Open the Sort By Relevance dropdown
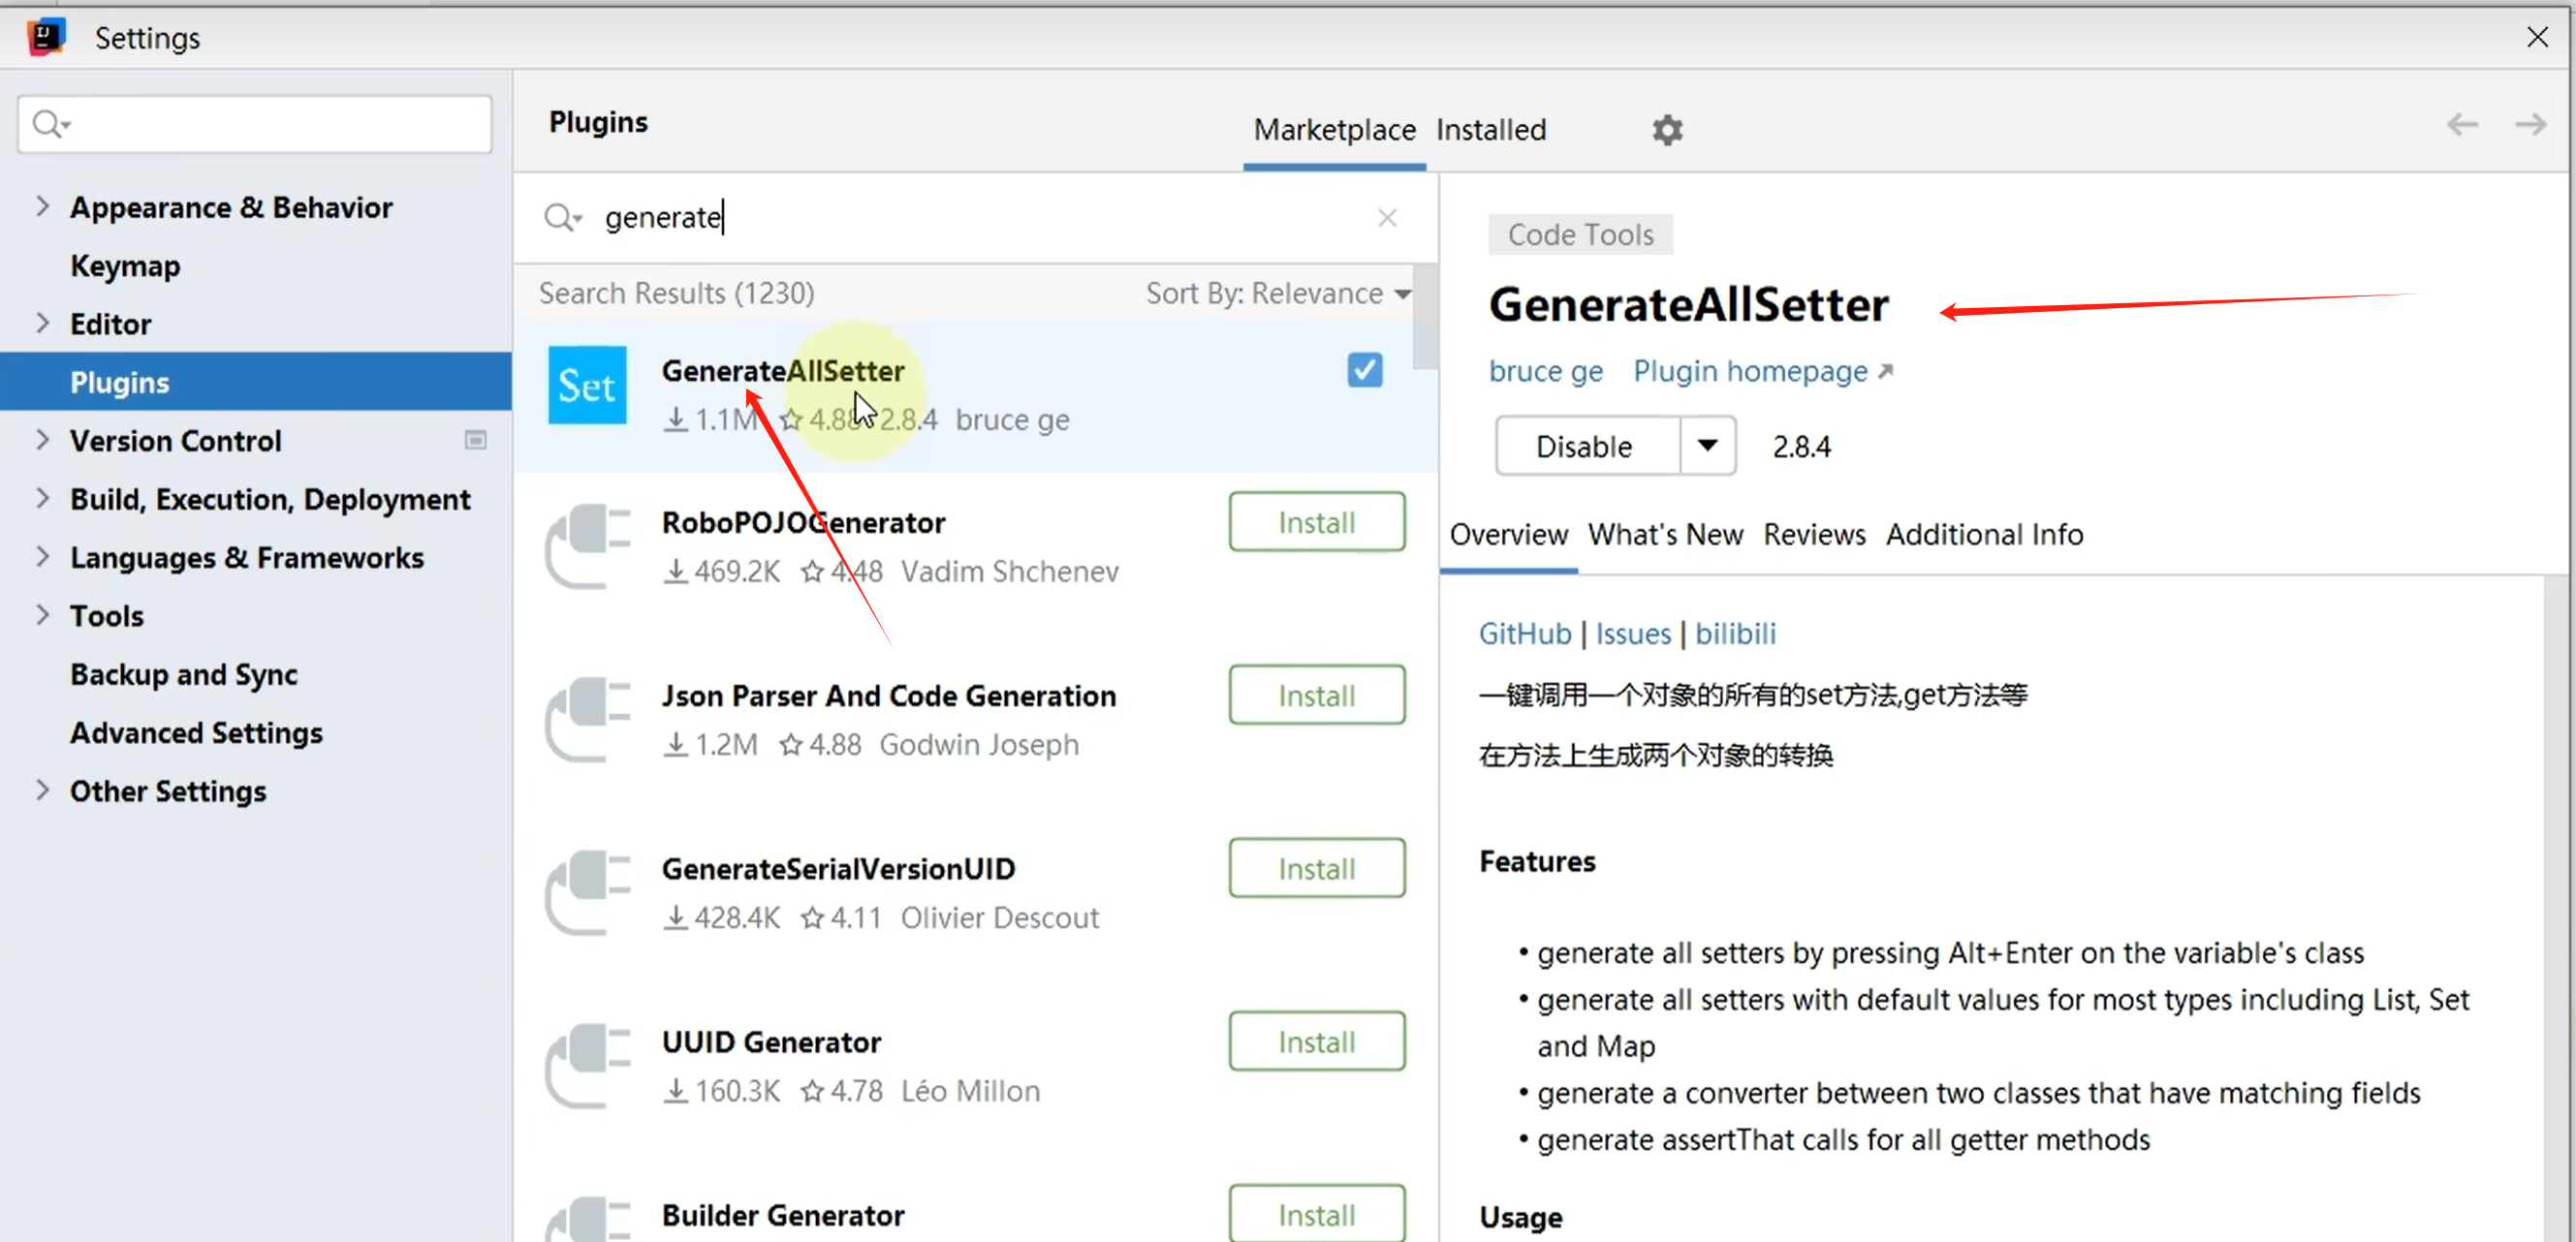Viewport: 2576px width, 1242px height. tap(1278, 293)
